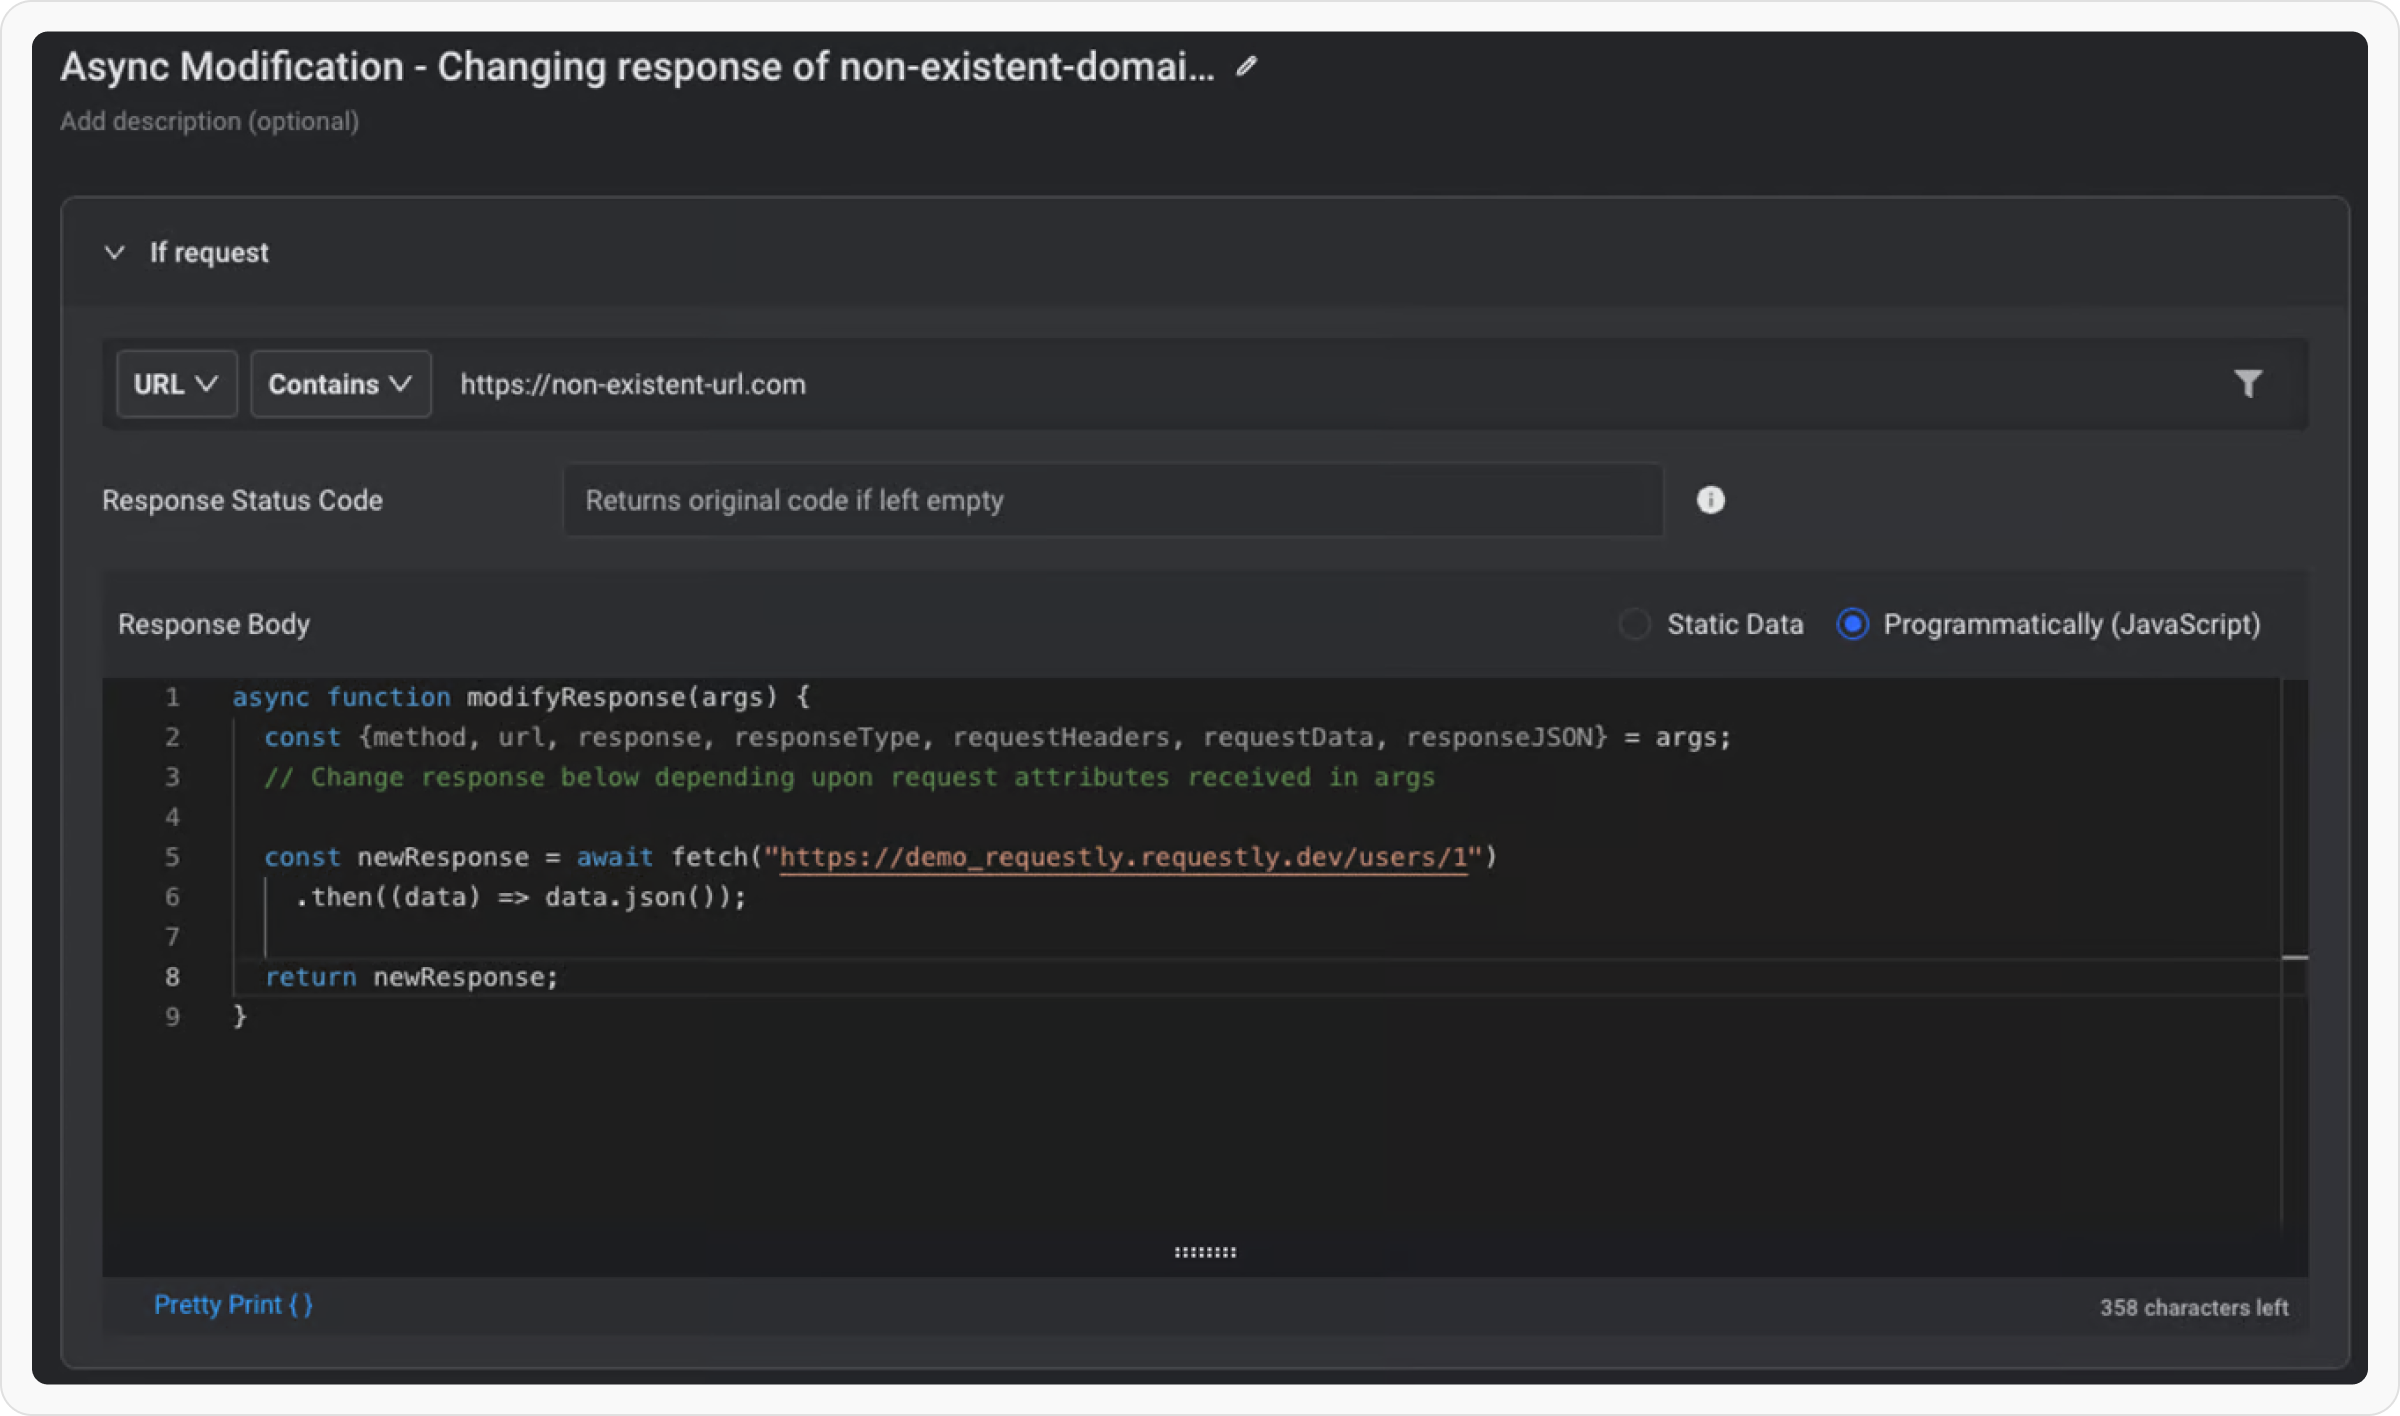Select Programmatically (JavaScript) radio option
2400x1416 pixels.
(1852, 624)
